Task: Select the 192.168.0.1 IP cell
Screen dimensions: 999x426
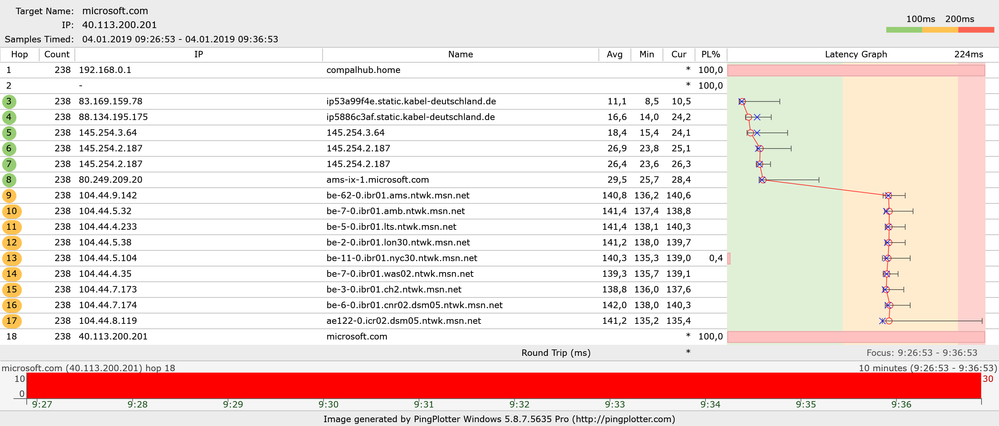Action: pyautogui.click(x=104, y=70)
